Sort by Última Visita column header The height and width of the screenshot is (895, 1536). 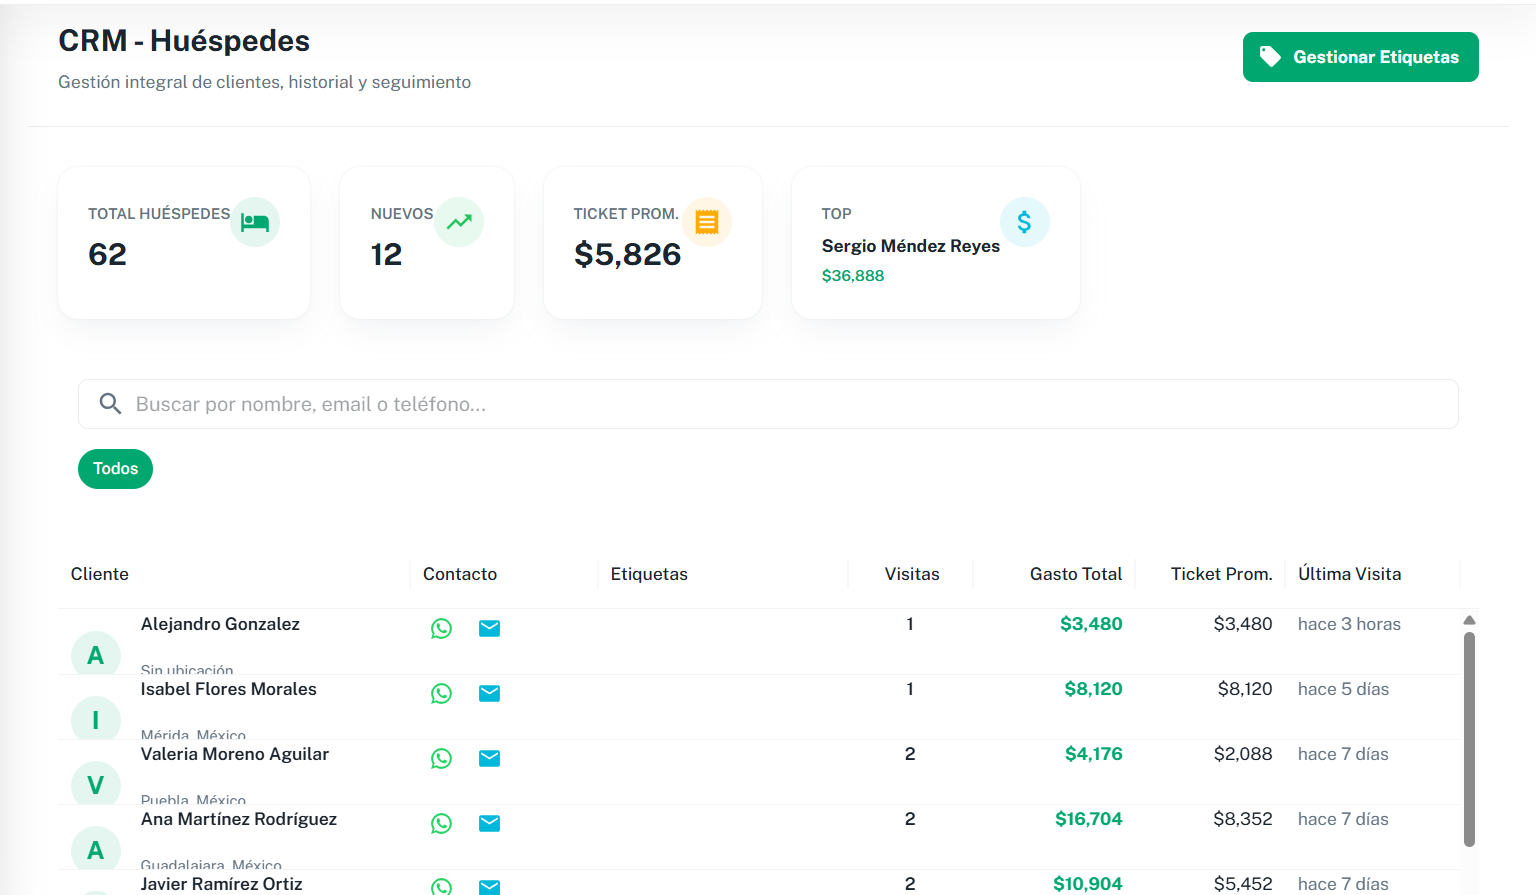1349,574
